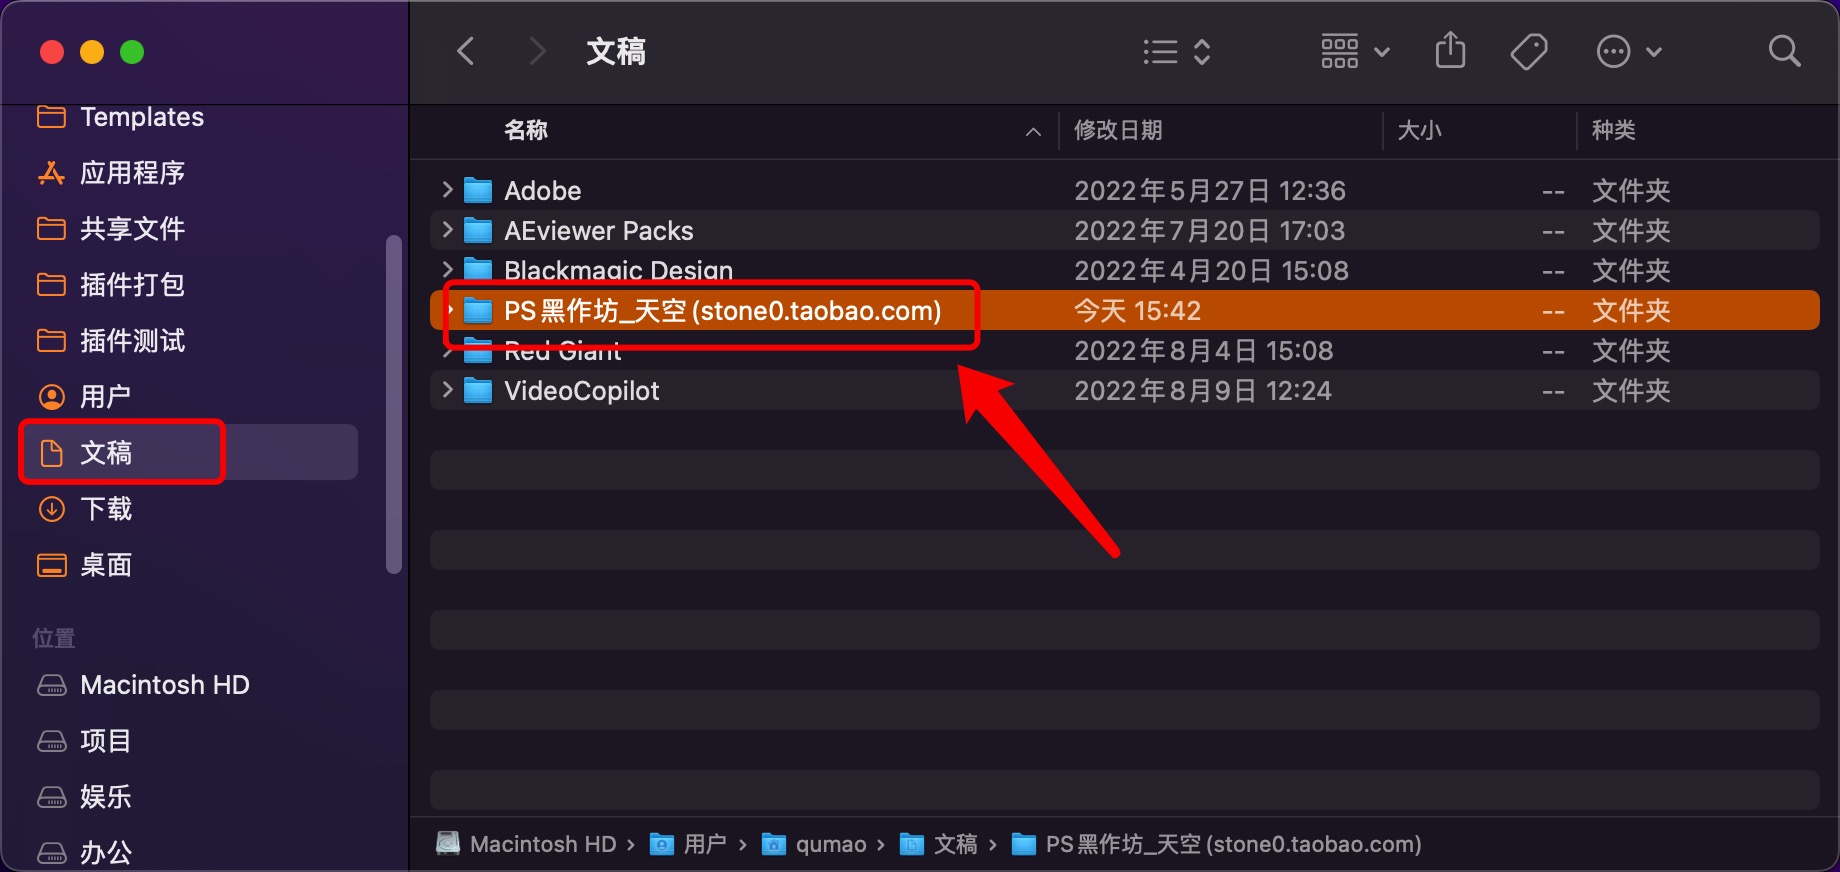Click the 位置 sidebar section header
1840x872 pixels.
pos(54,638)
